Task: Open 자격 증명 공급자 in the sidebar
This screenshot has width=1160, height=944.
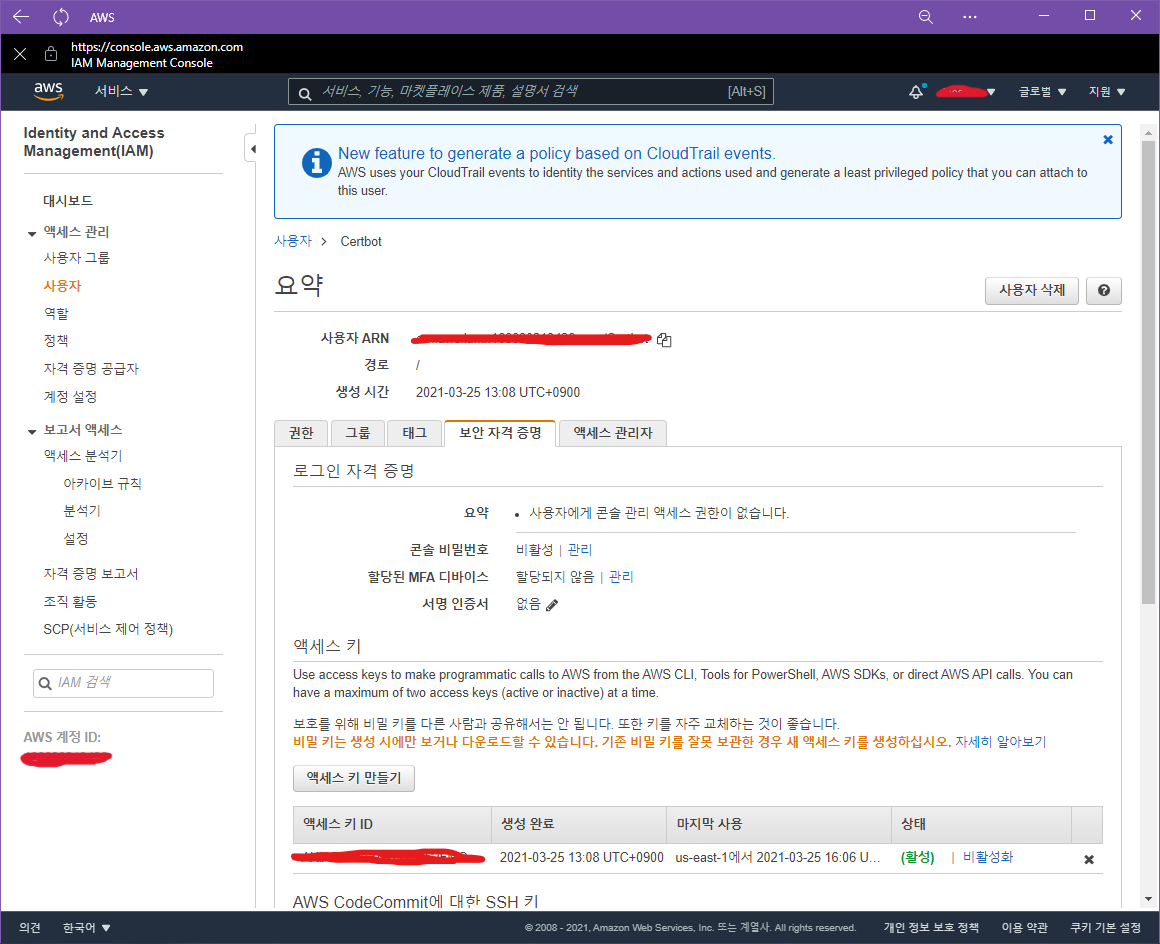Action: [91, 368]
